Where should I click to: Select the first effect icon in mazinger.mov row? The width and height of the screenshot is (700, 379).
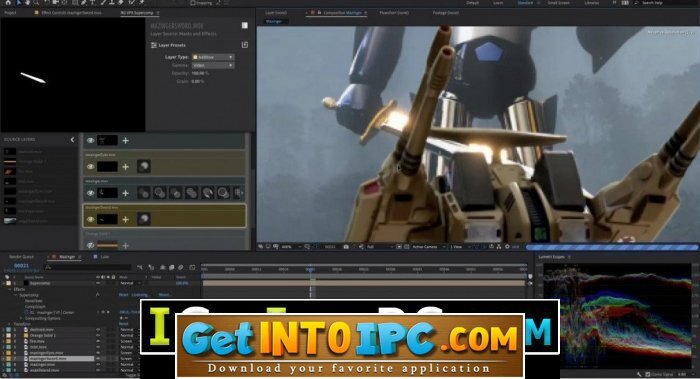coord(143,193)
